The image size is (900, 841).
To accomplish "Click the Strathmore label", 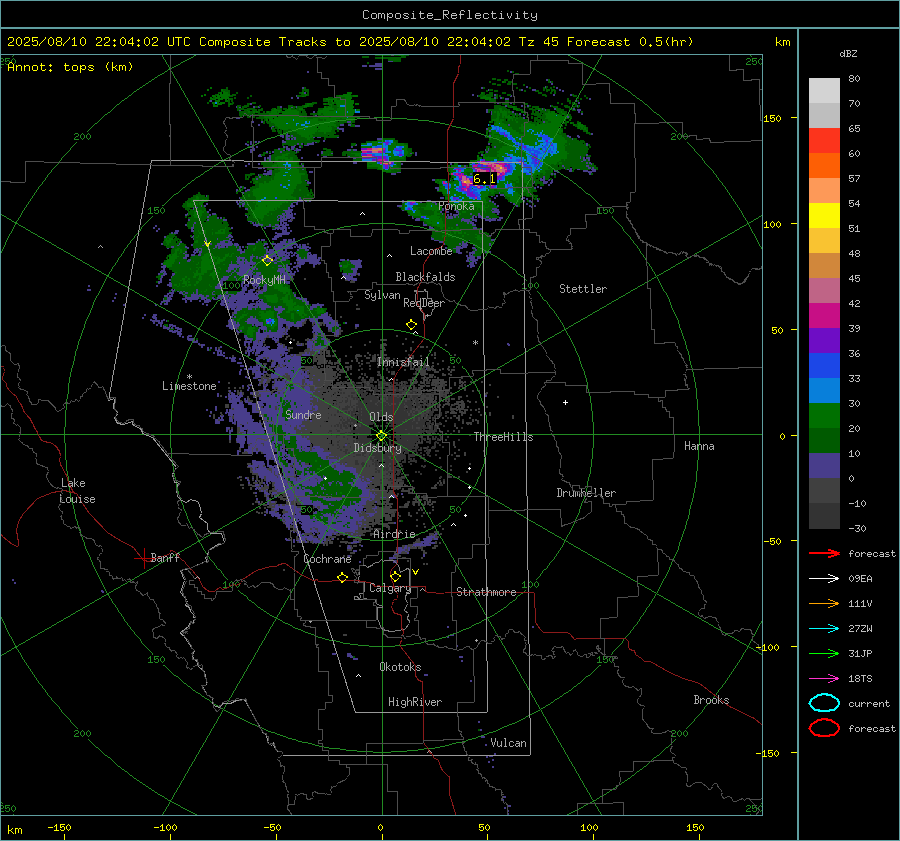I will pyautogui.click(x=486, y=592).
